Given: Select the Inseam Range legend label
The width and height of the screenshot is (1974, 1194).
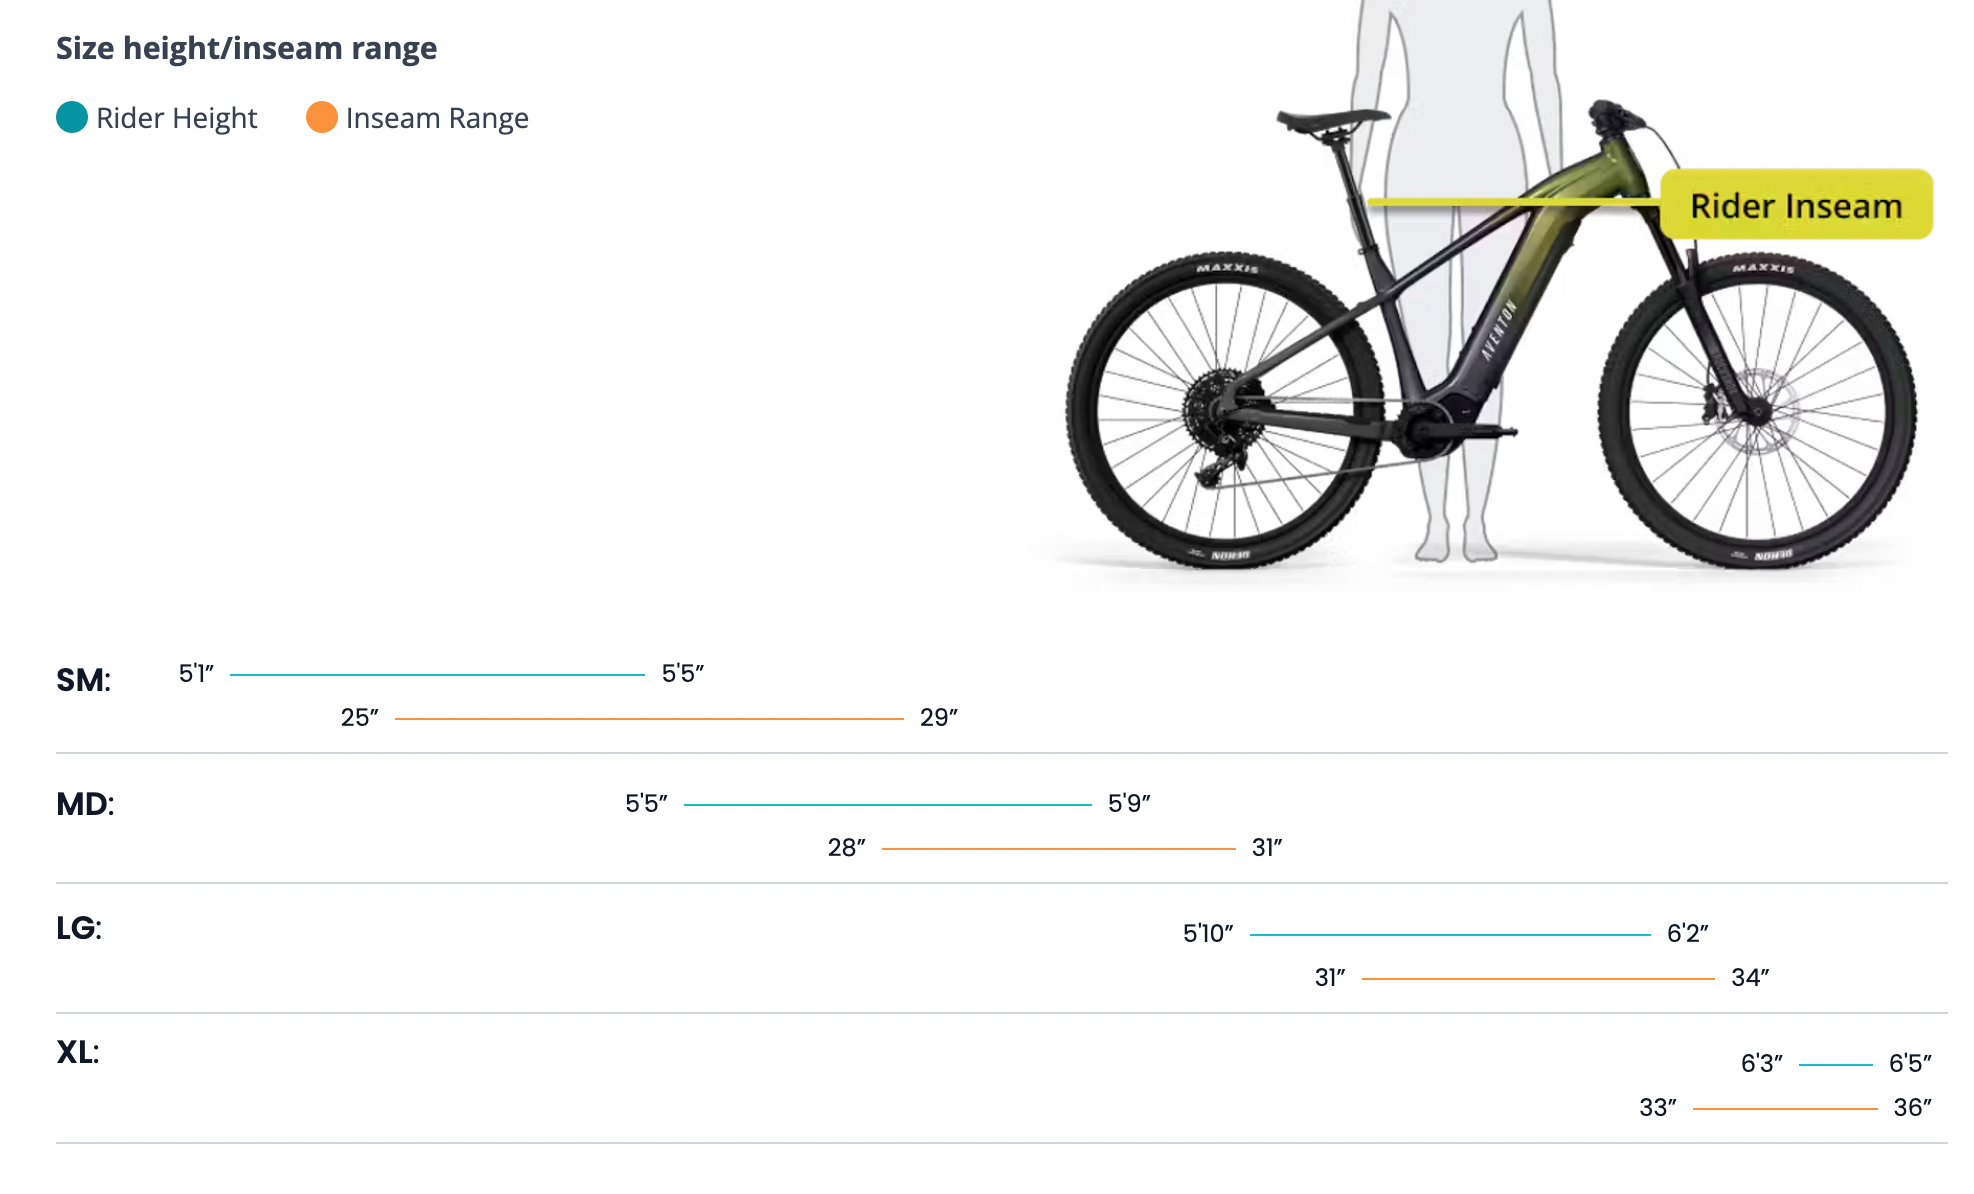Looking at the screenshot, I should pos(437,118).
